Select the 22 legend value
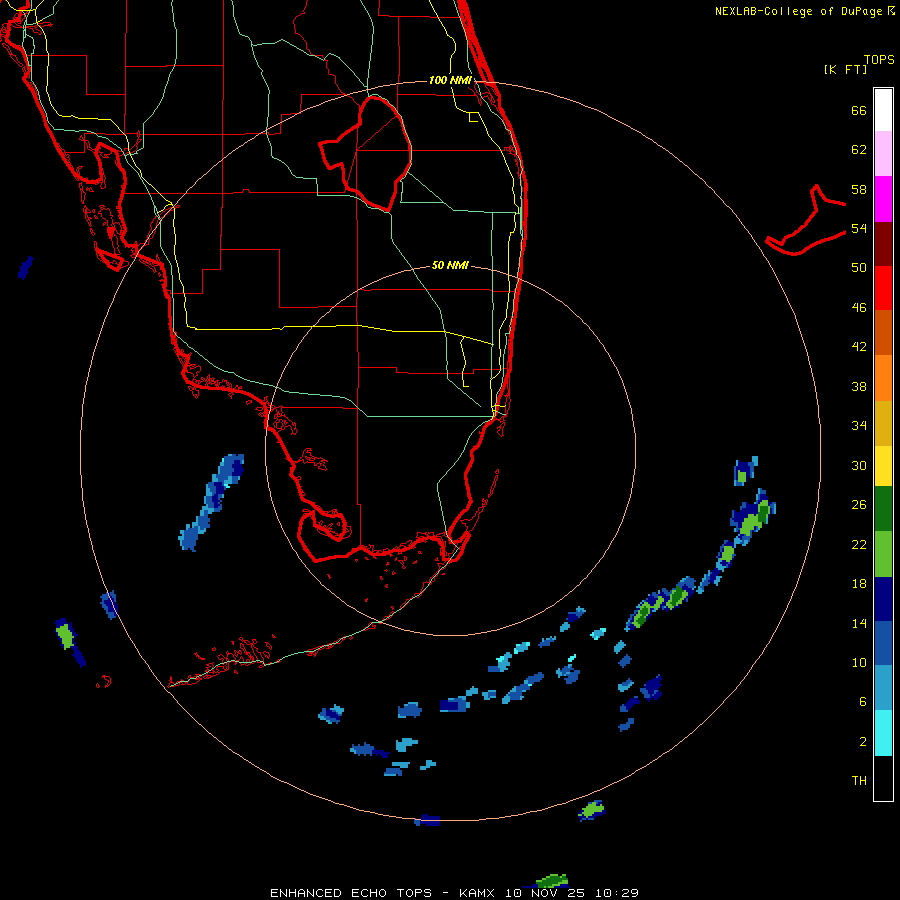This screenshot has width=900, height=900. pyautogui.click(x=859, y=544)
